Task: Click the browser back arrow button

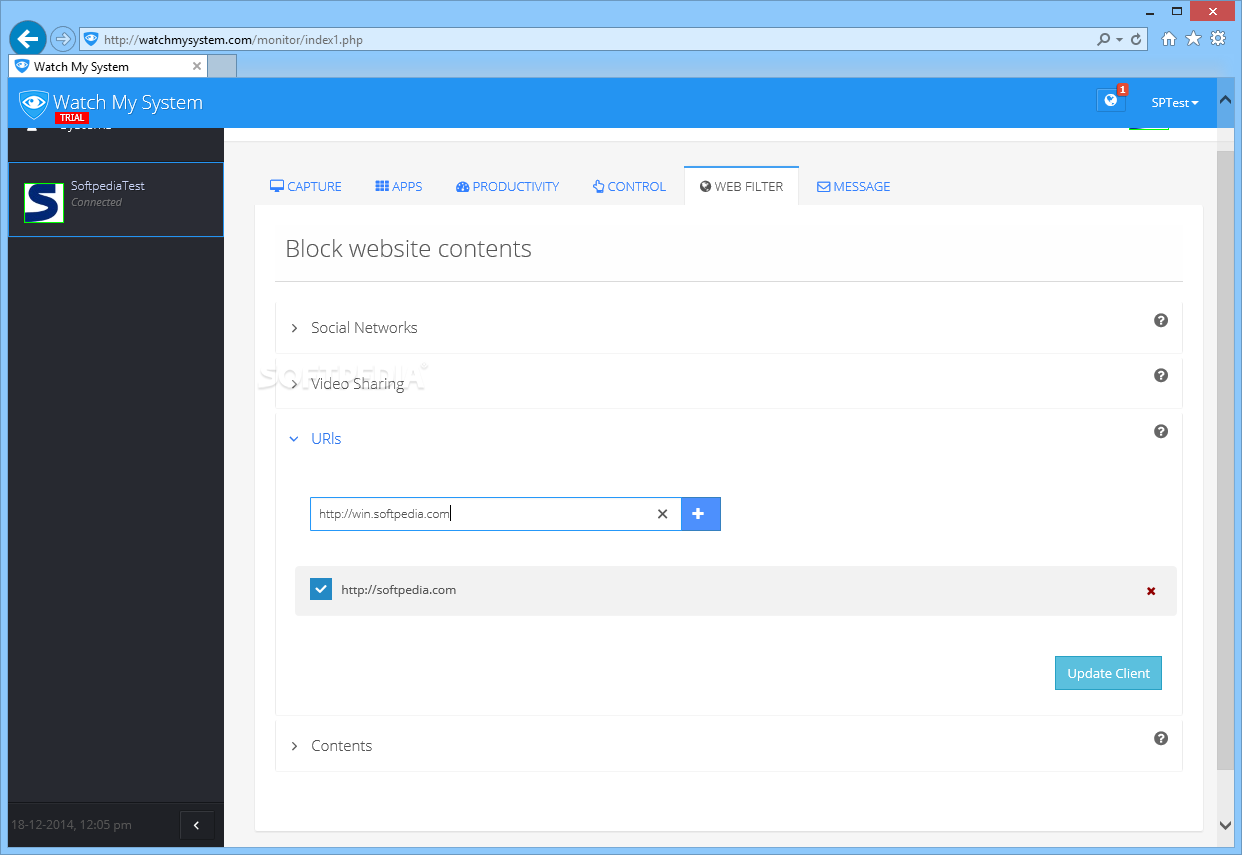Action: point(28,39)
